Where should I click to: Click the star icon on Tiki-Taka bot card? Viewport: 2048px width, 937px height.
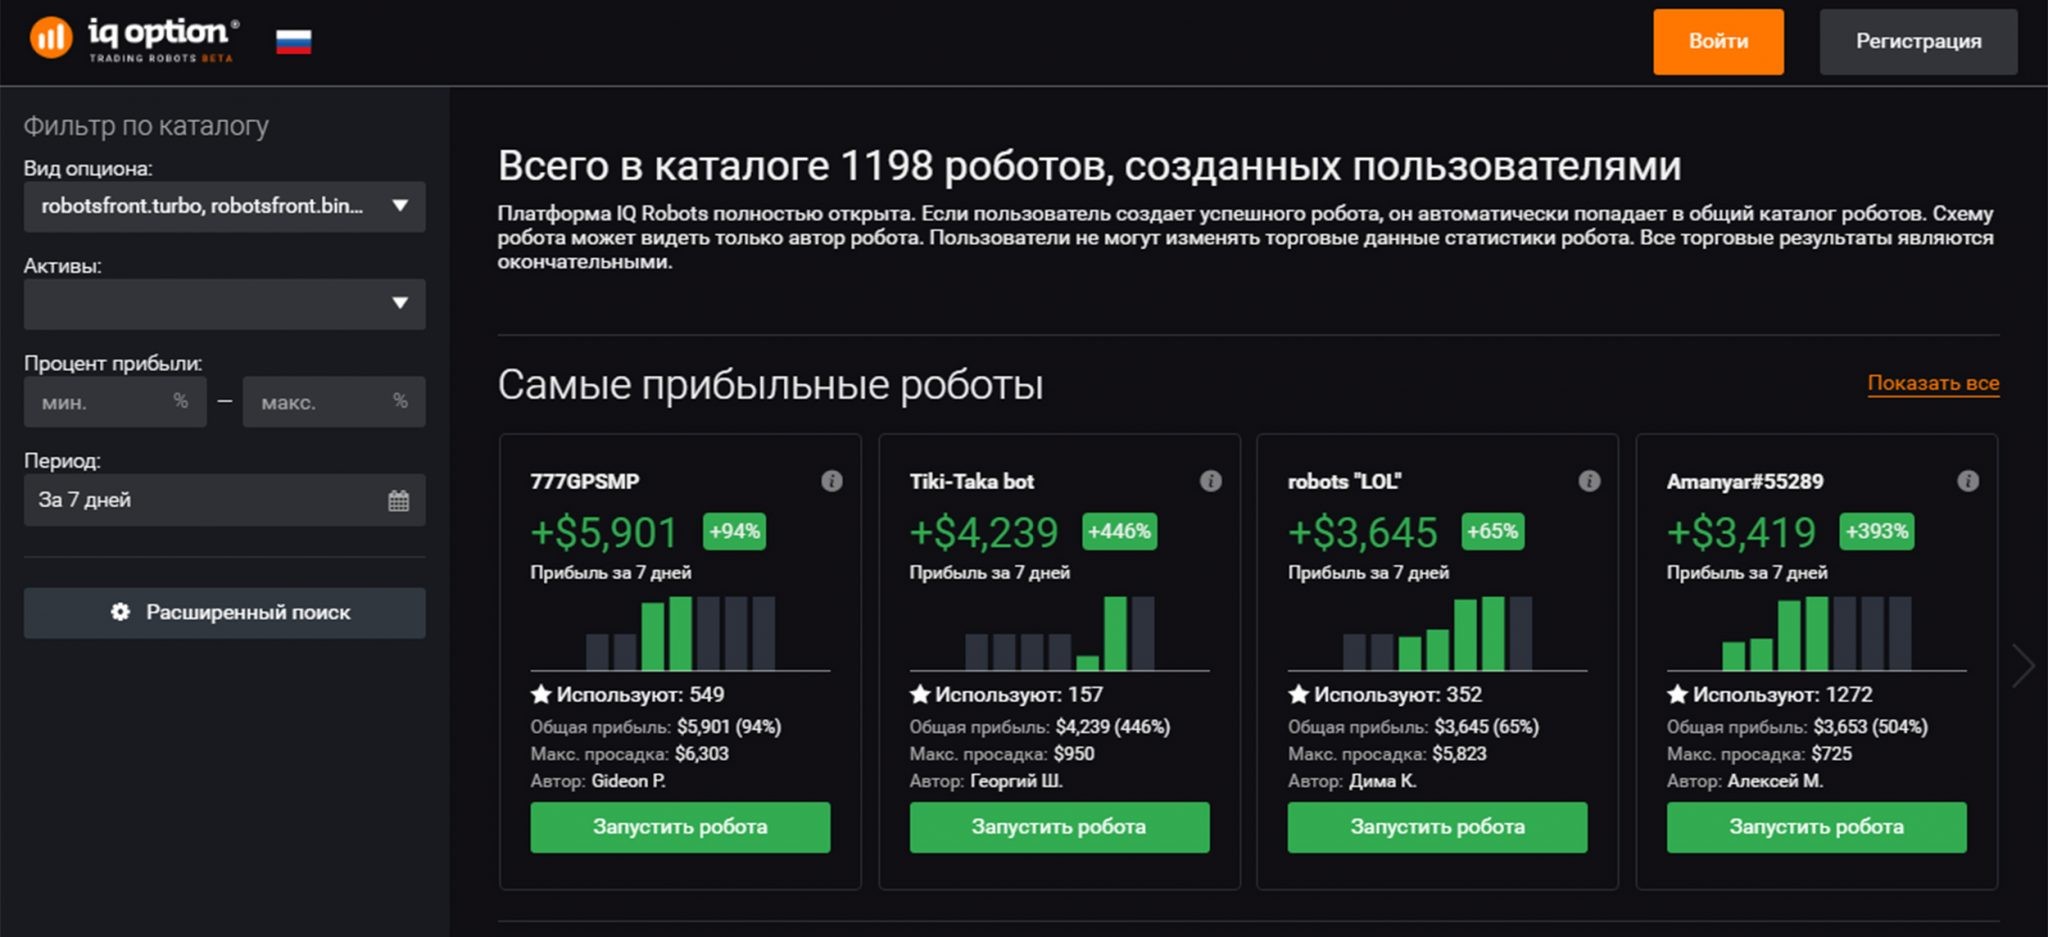920,694
